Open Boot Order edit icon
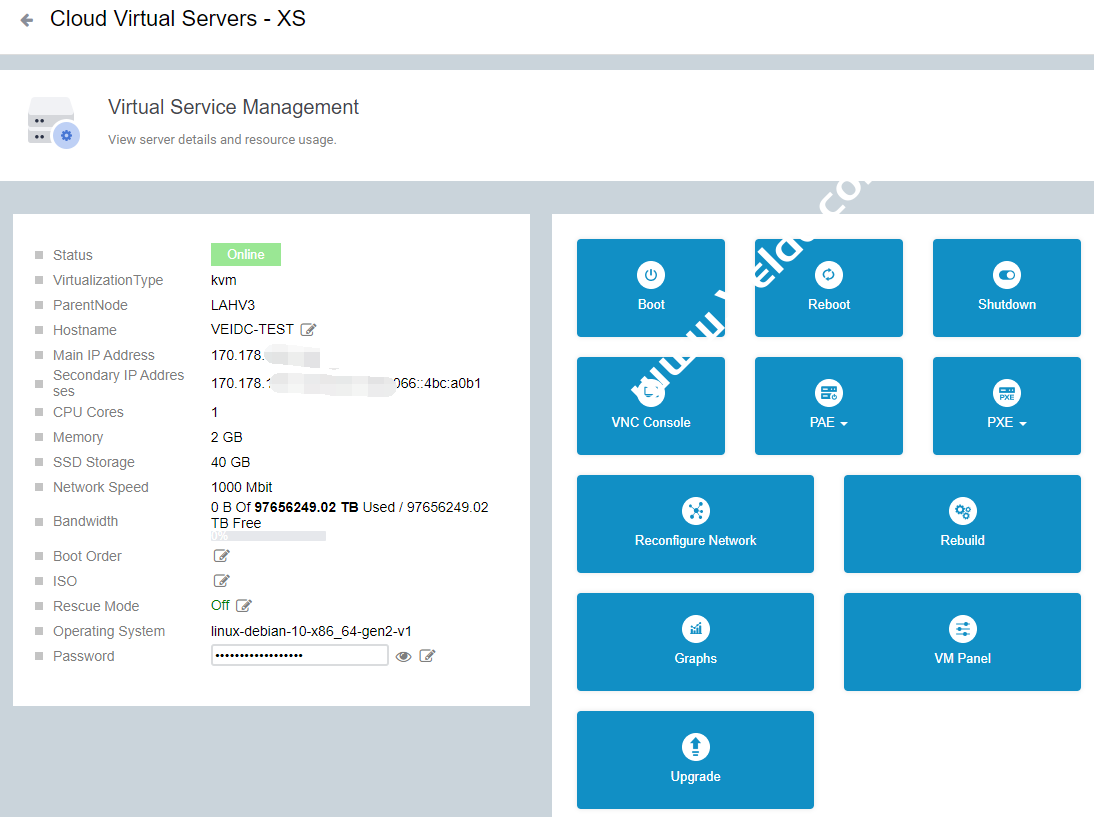 pos(222,556)
